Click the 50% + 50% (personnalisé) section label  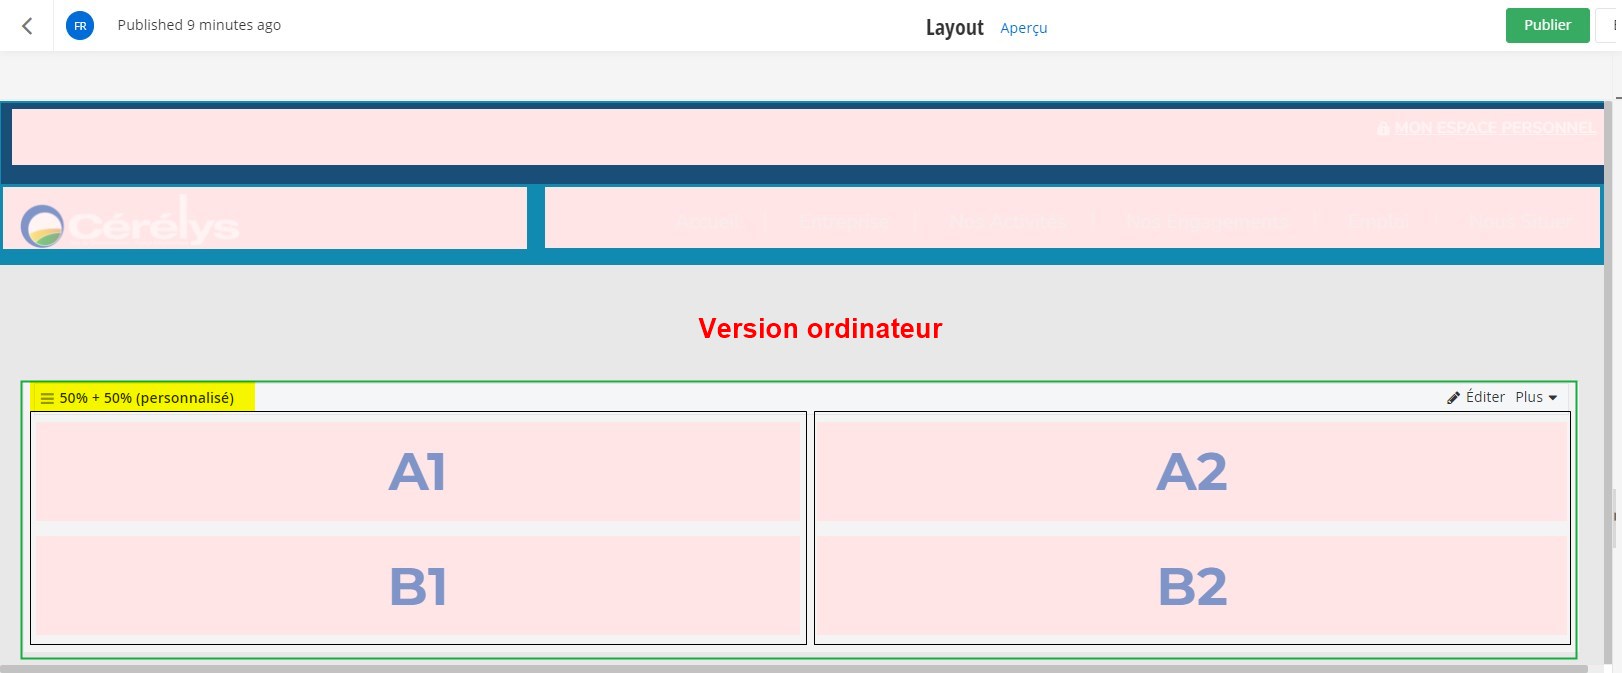tap(146, 398)
